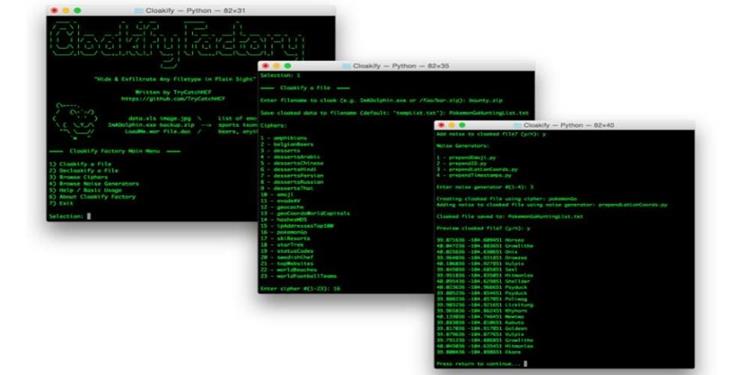Screen dimensions: 750x375
Task: Click noise generator "3 - prependLatLonCoords.py"
Action: pyautogui.click(x=478, y=169)
